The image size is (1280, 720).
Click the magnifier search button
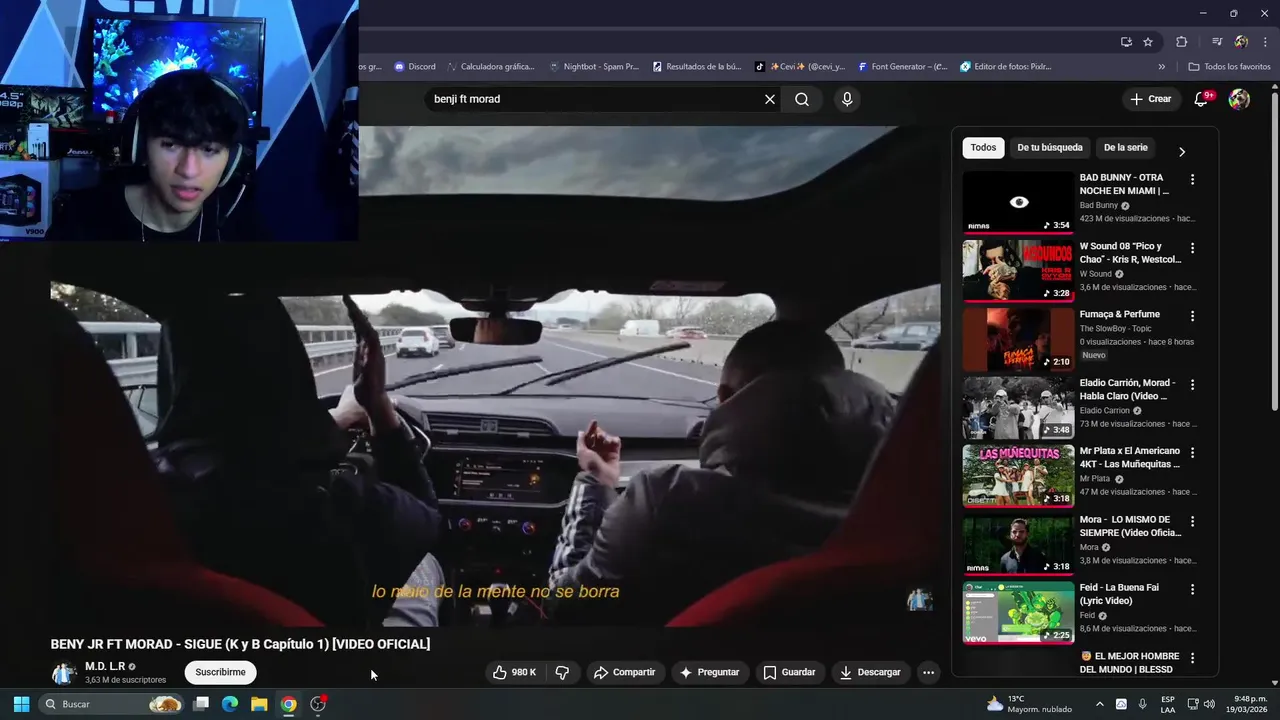pos(802,99)
